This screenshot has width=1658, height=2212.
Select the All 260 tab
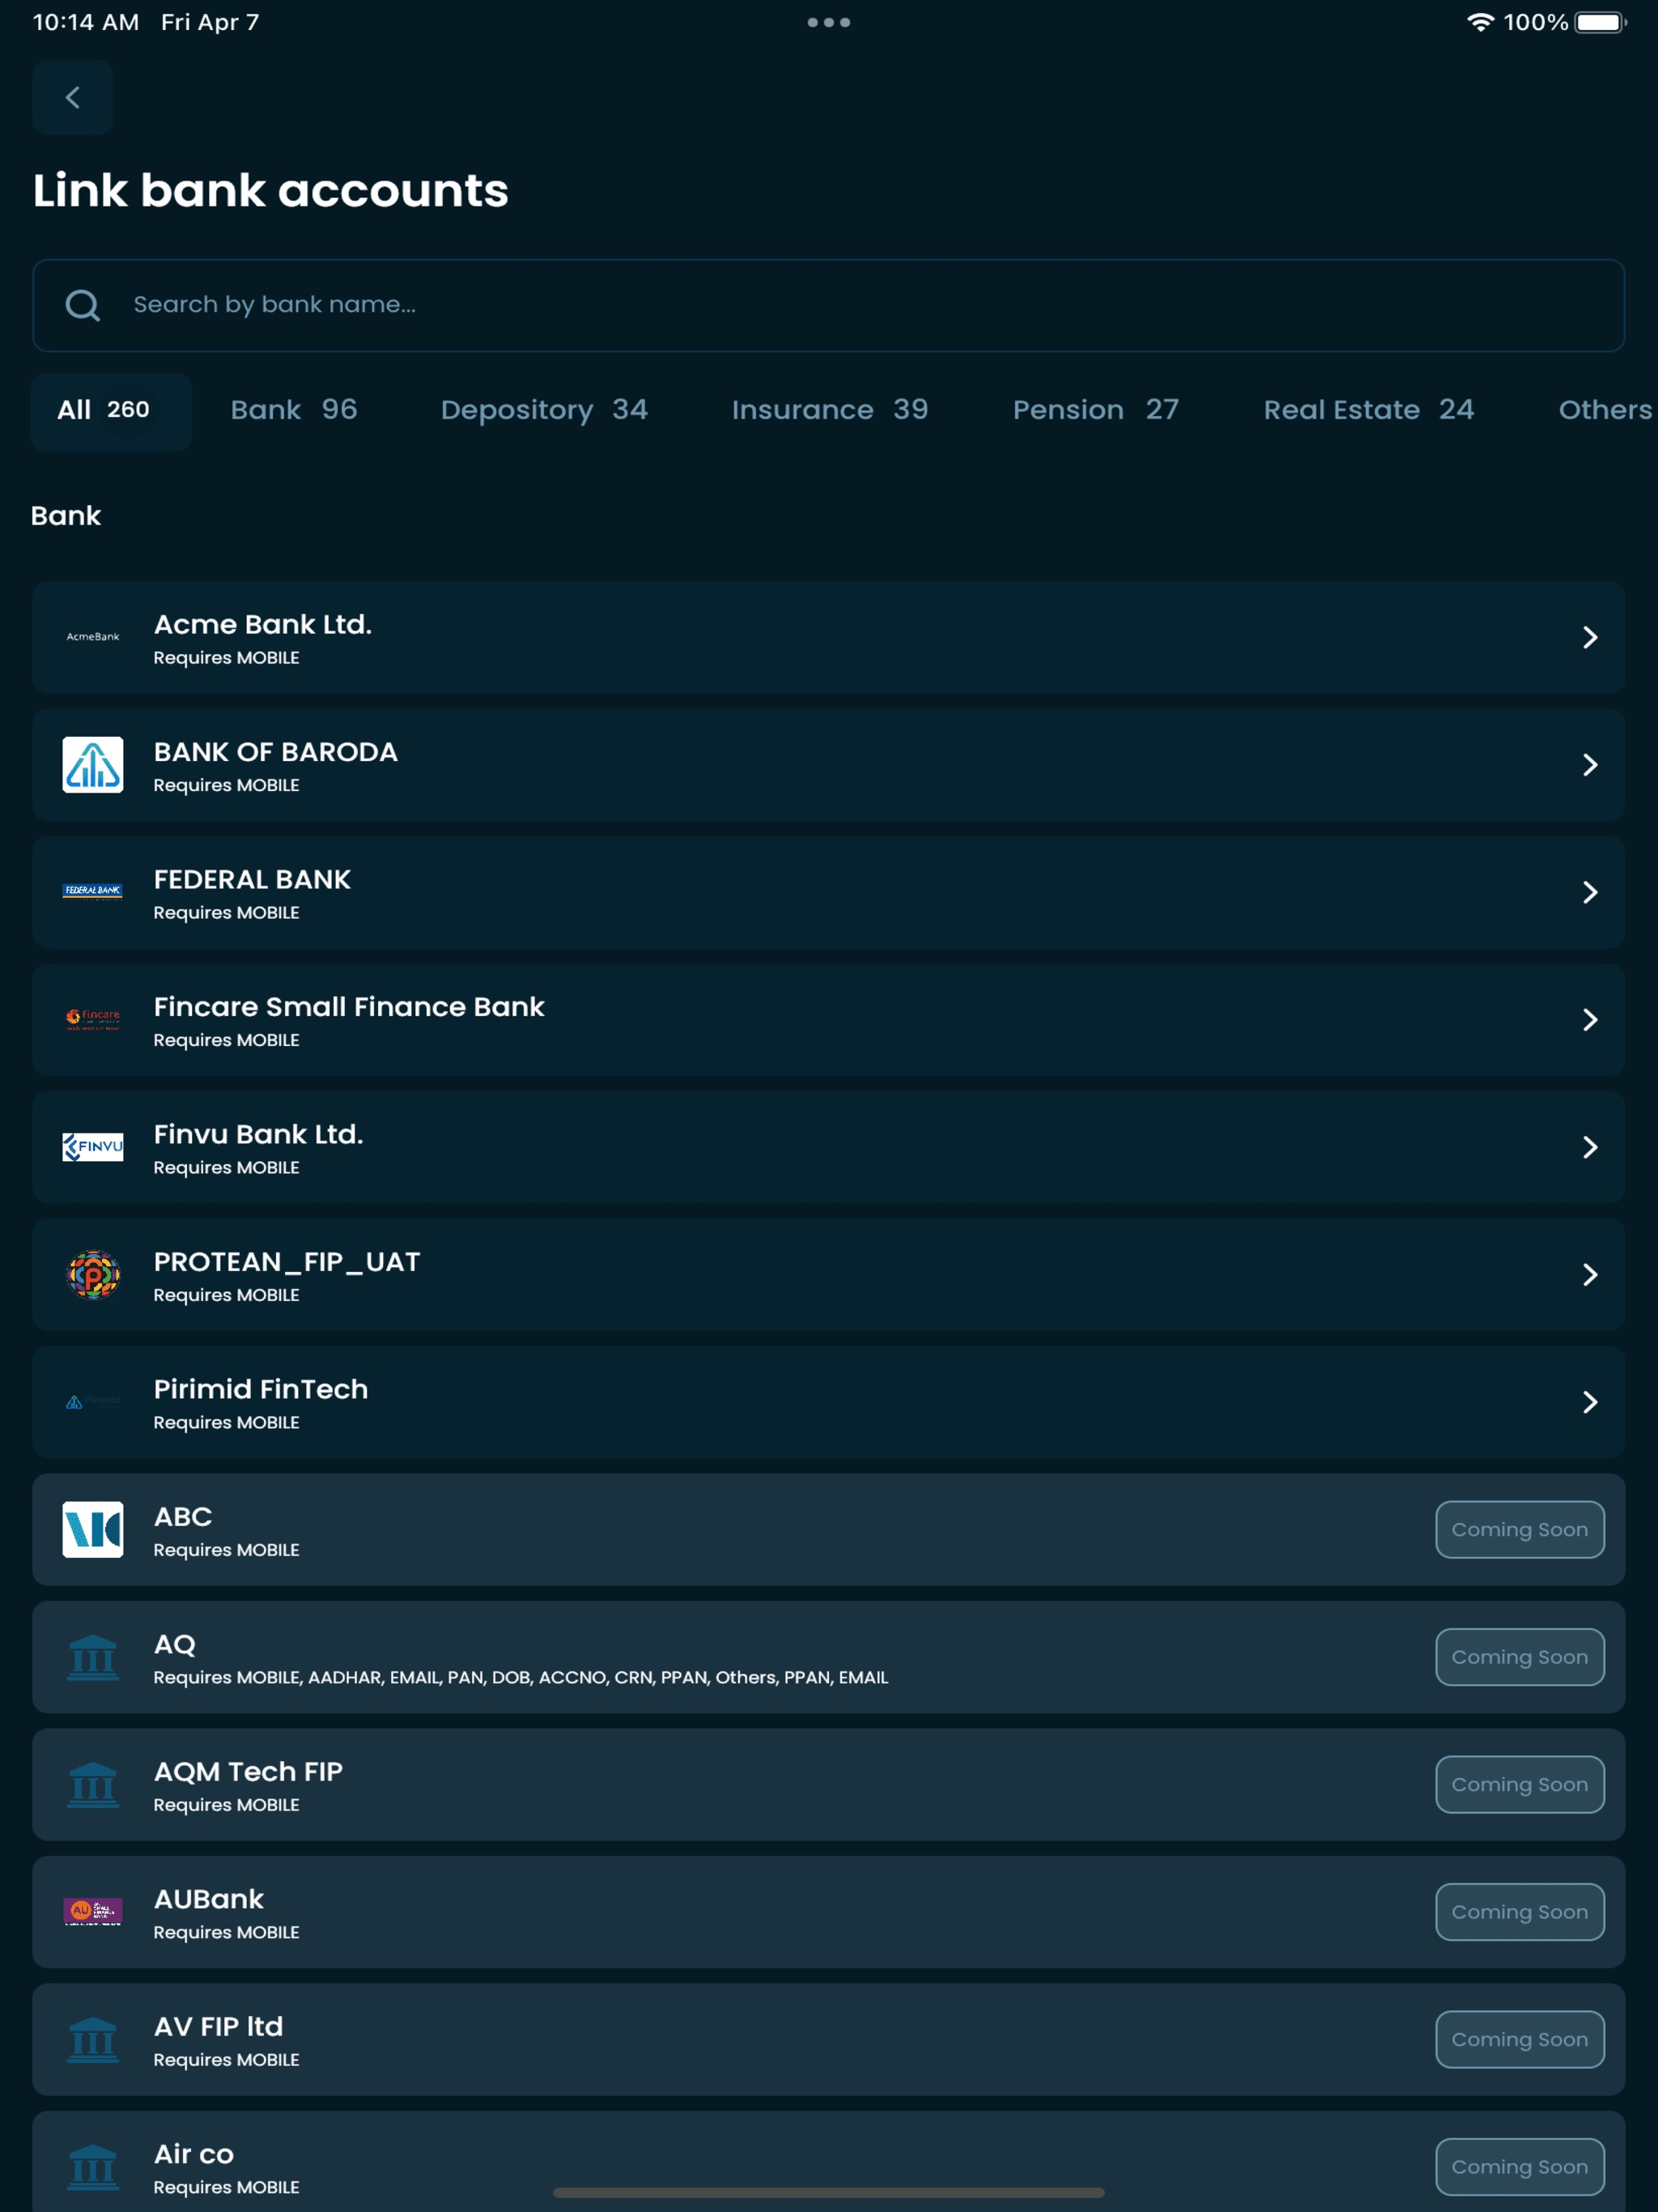111,411
